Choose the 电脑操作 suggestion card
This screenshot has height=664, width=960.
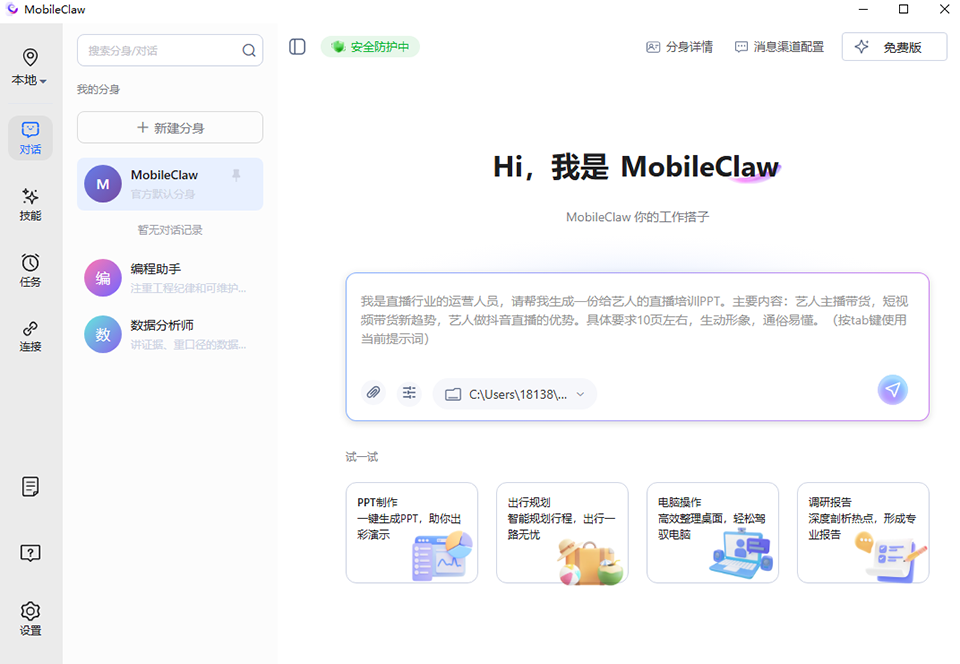[713, 532]
